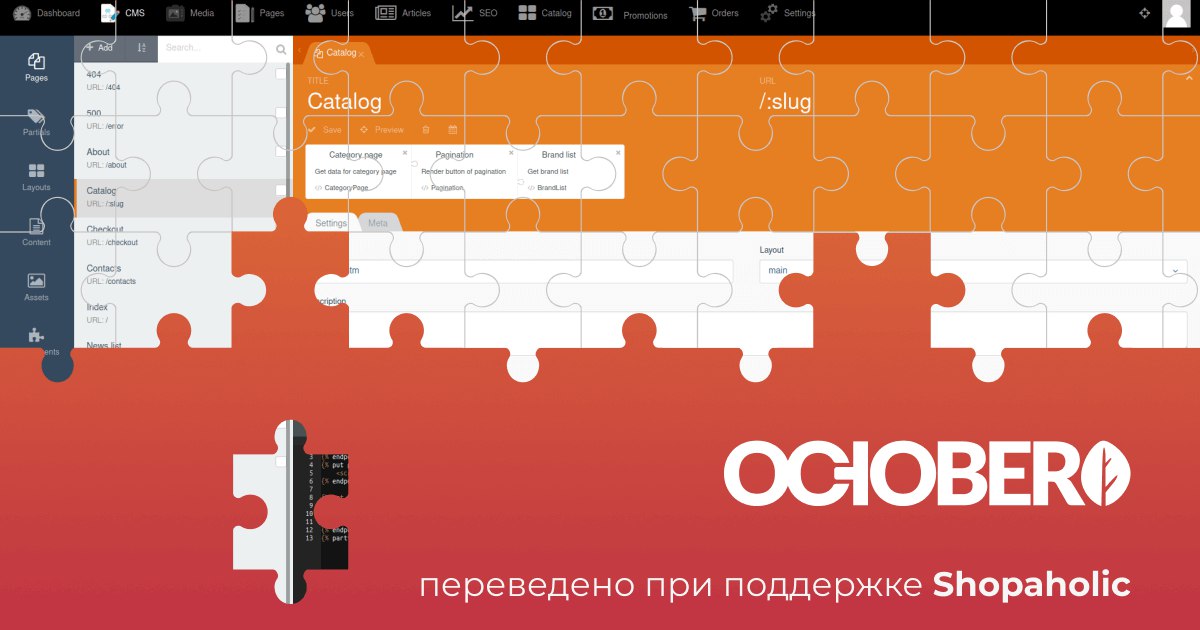Collapse the side panel with the left chevron
The height and width of the screenshot is (630, 1200).
[x=299, y=51]
